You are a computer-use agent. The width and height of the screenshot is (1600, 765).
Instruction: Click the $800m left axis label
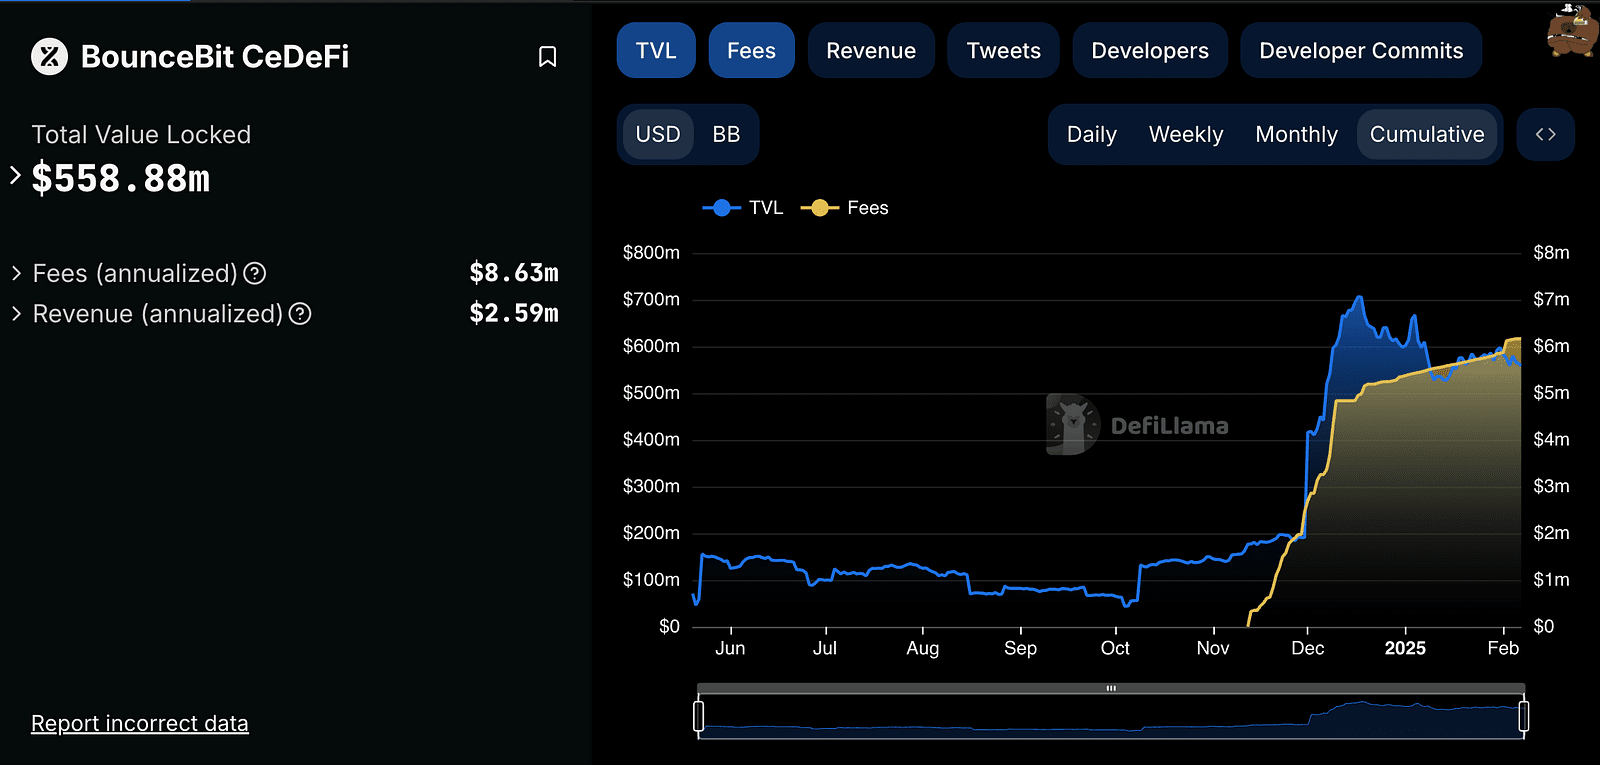tap(651, 253)
